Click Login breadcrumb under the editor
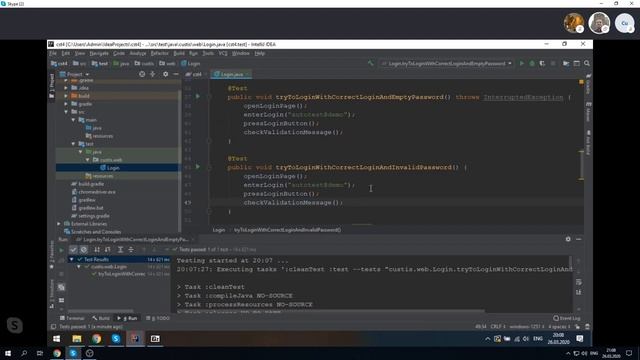 click(219, 230)
